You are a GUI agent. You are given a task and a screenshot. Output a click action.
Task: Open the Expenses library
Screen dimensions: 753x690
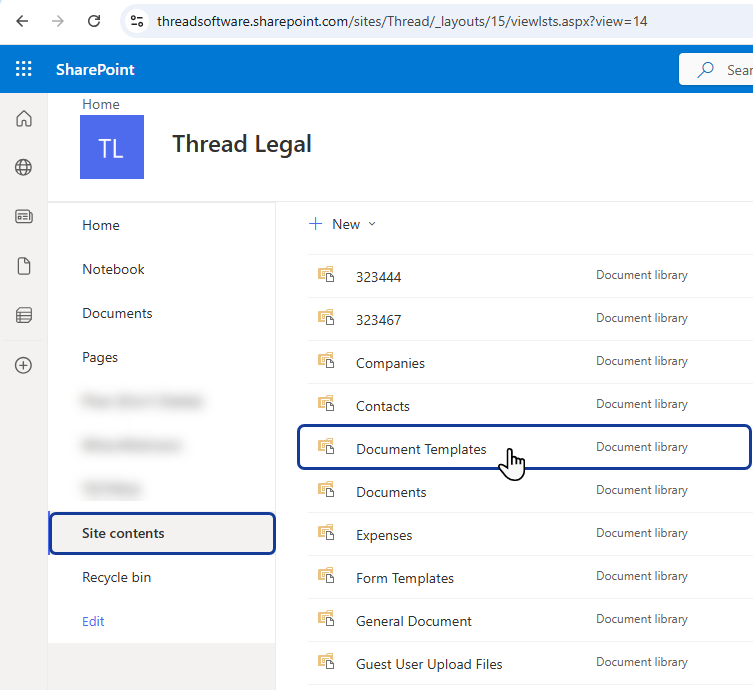(384, 535)
